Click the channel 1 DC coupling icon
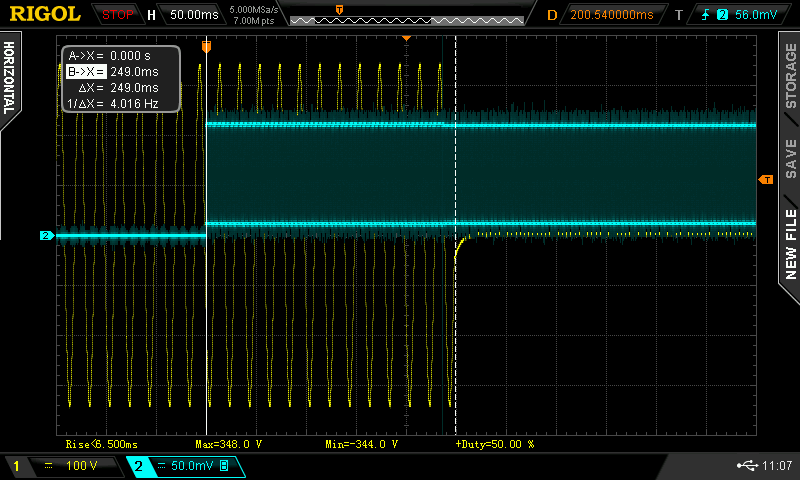 tap(48, 466)
